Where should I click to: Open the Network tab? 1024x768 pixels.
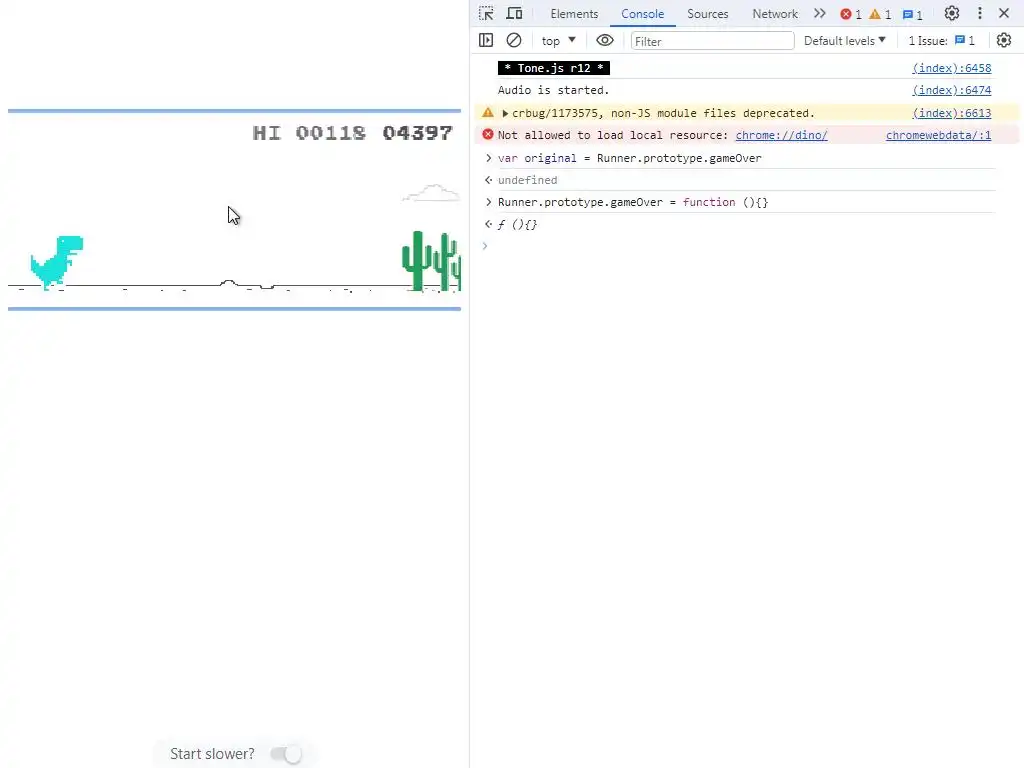pyautogui.click(x=775, y=14)
